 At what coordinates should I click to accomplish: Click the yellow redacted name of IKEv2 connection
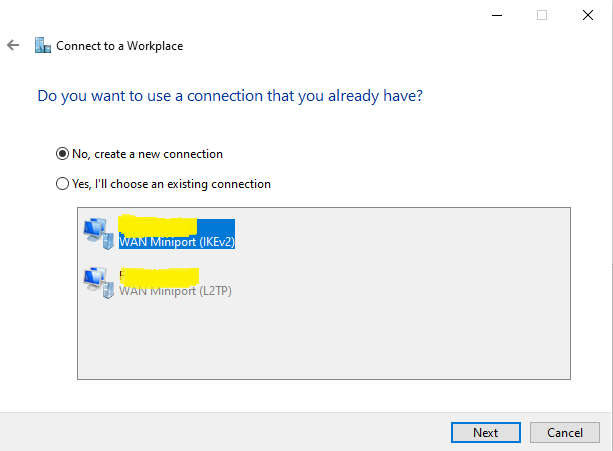click(x=158, y=226)
